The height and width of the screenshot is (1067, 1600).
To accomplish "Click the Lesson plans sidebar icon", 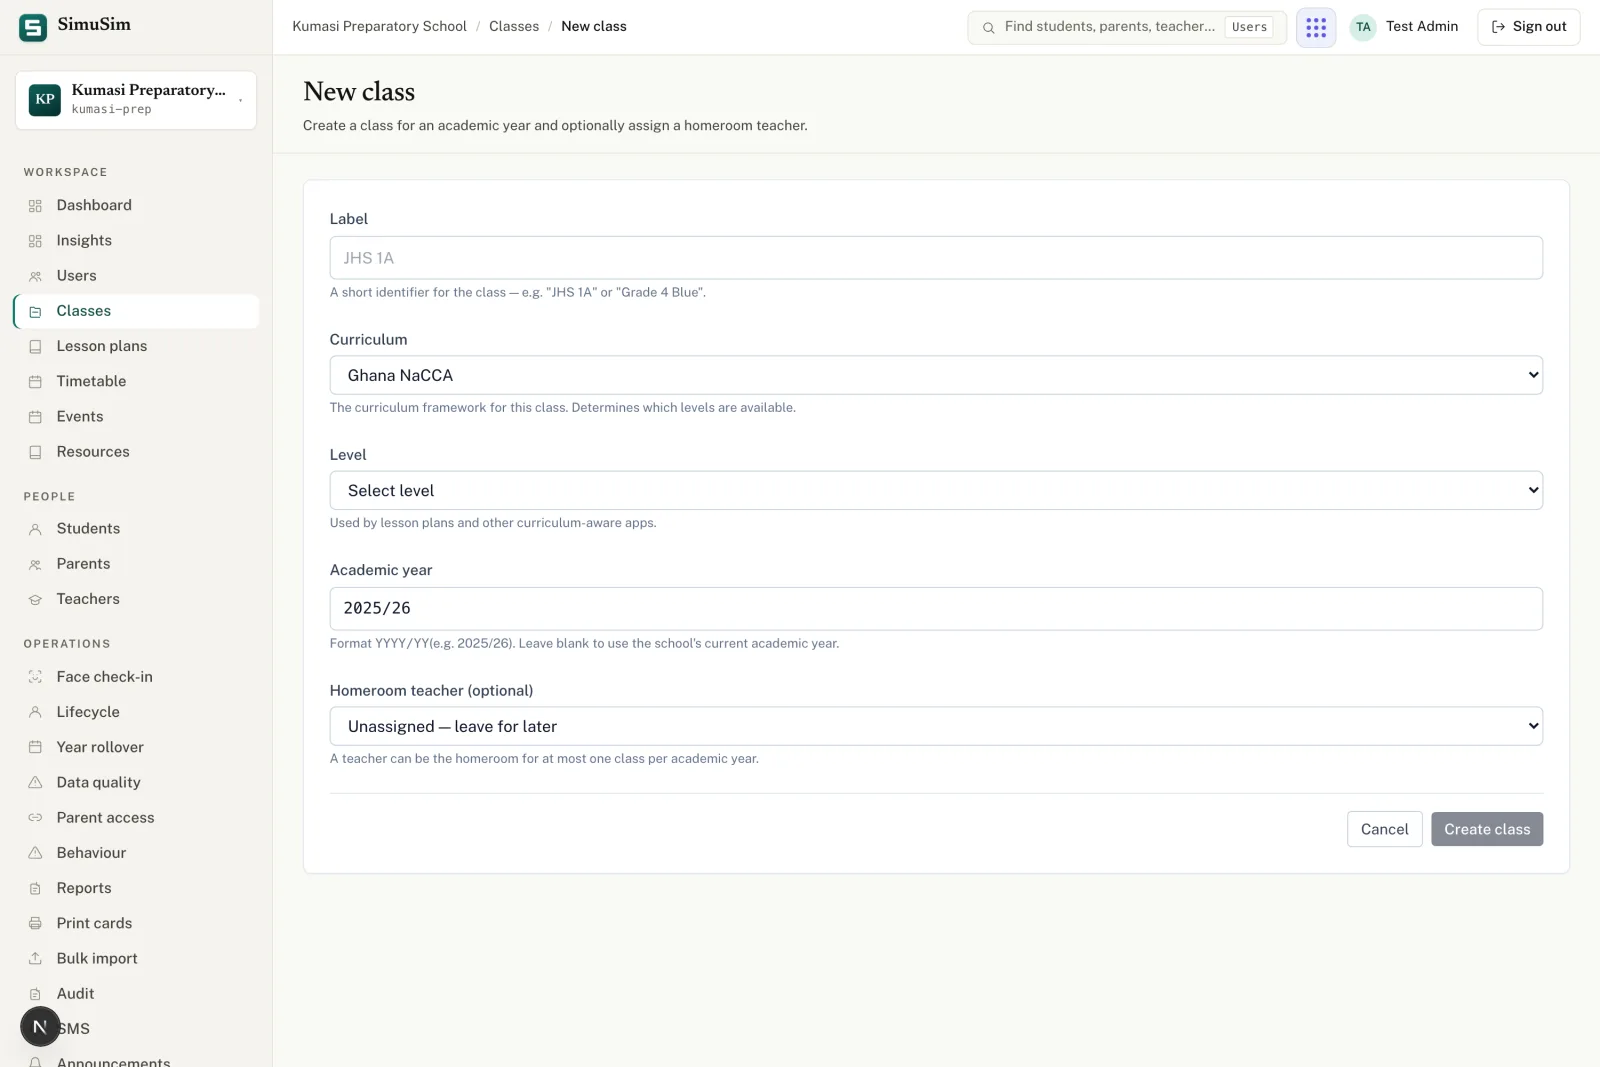I will pyautogui.click(x=35, y=347).
